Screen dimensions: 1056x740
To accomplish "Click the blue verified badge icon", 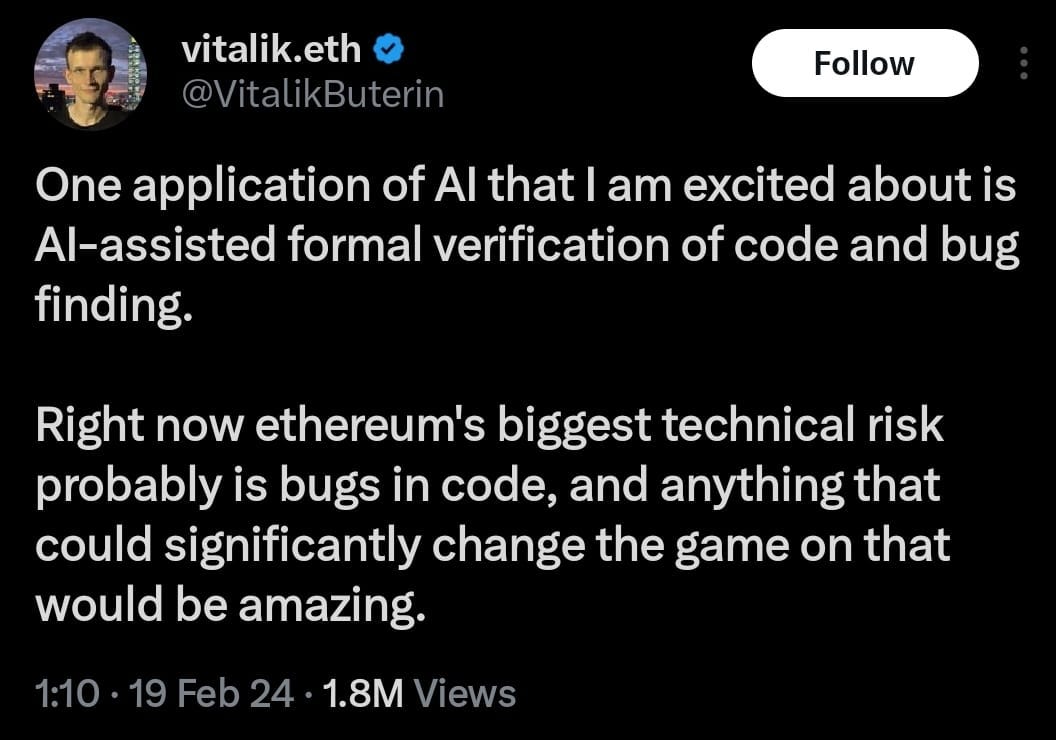I will click(388, 49).
